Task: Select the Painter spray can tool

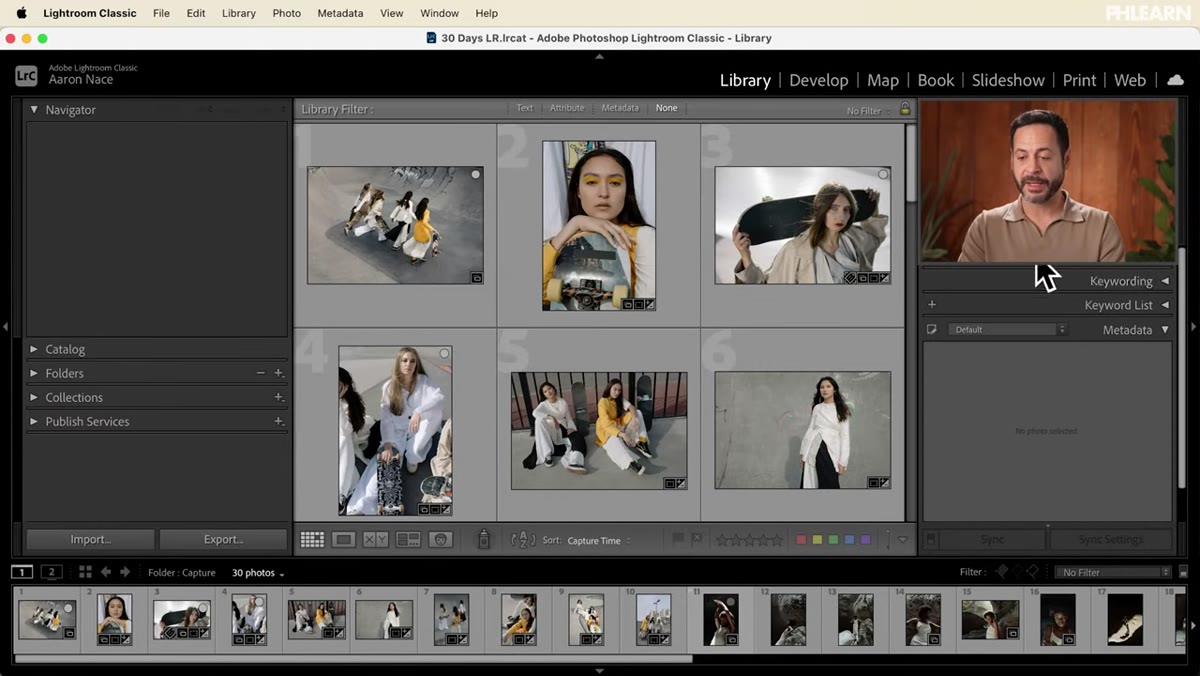Action: point(484,540)
